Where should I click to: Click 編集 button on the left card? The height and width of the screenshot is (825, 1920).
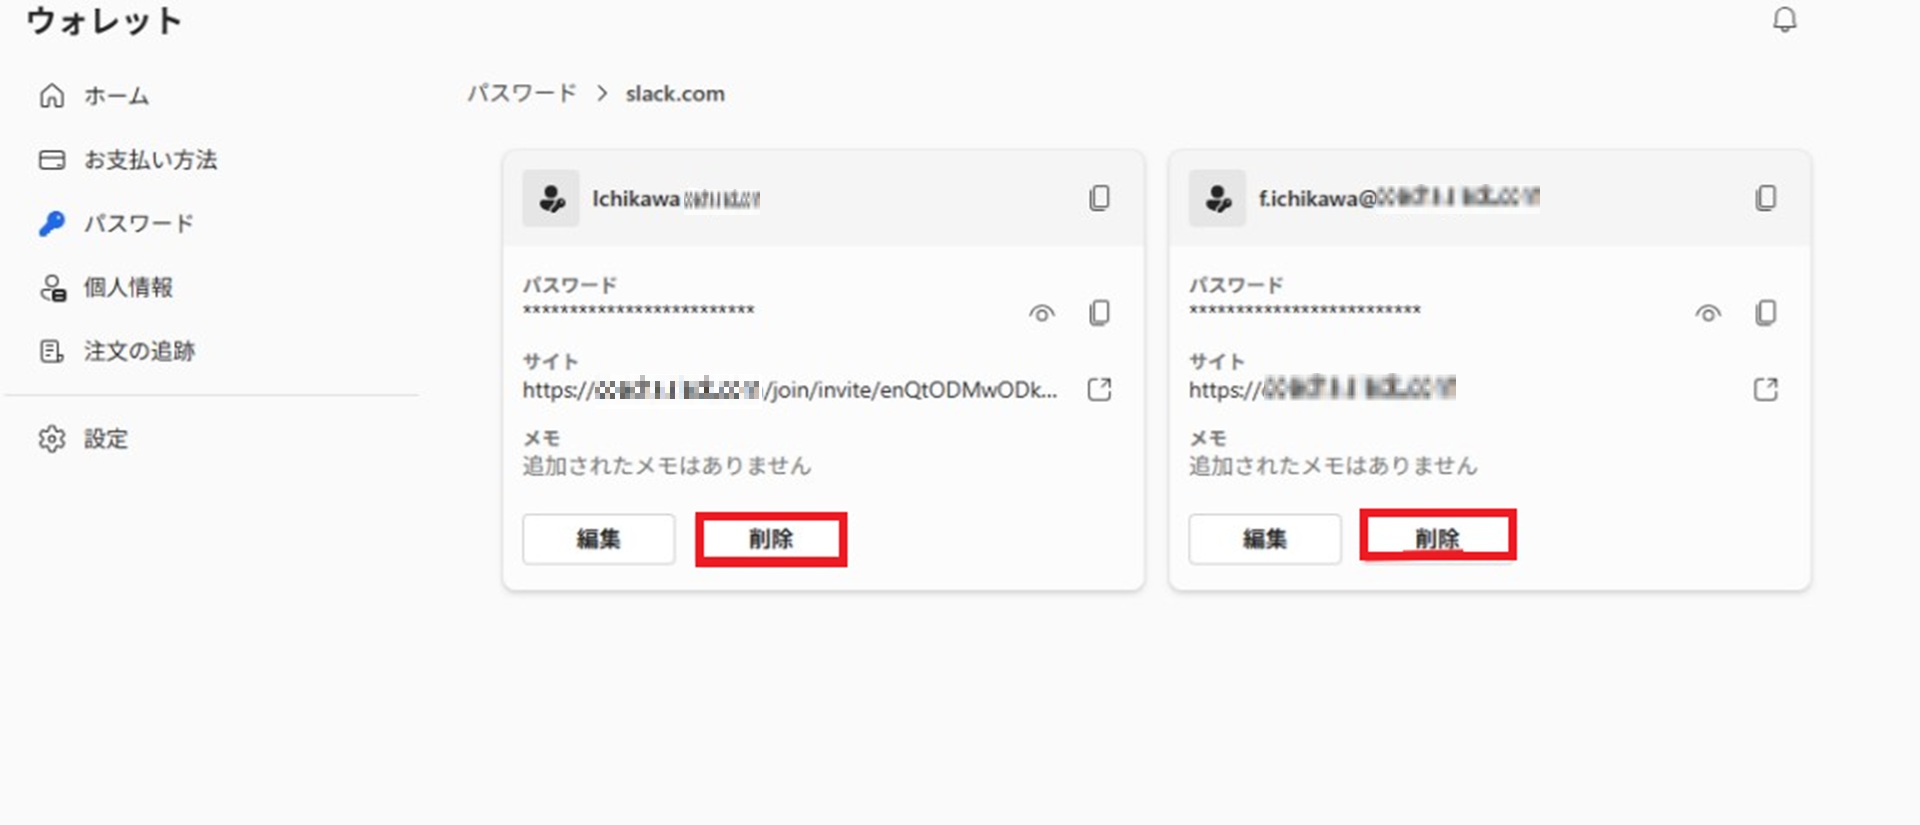[598, 539]
